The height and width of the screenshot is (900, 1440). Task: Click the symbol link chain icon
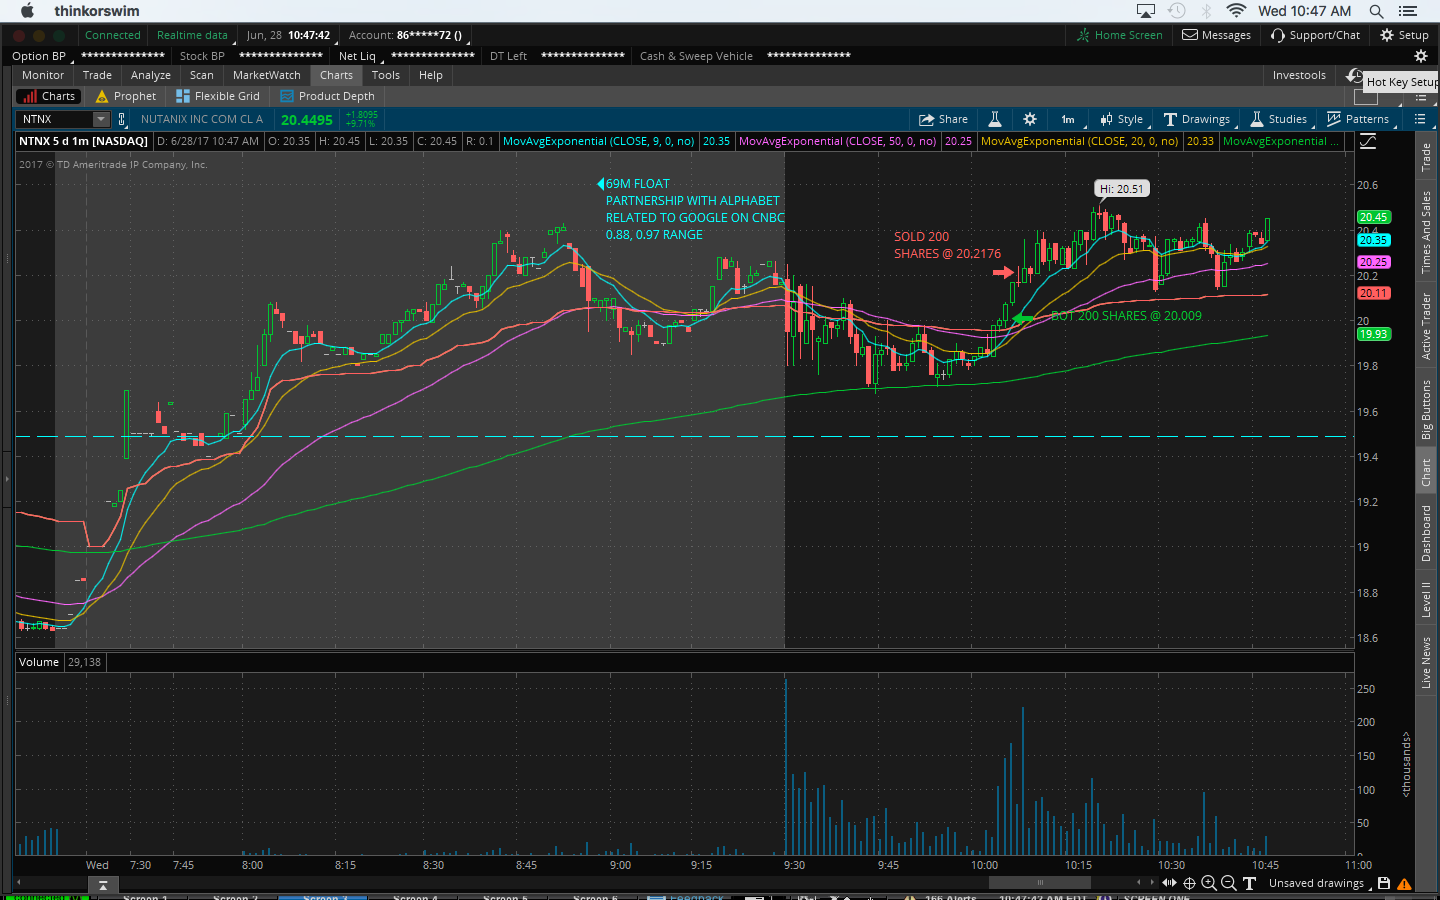click(122, 119)
